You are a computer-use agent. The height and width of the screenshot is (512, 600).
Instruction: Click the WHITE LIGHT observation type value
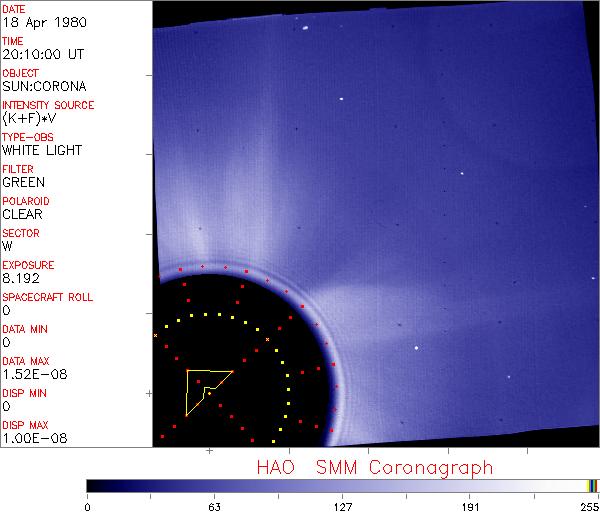click(x=42, y=150)
